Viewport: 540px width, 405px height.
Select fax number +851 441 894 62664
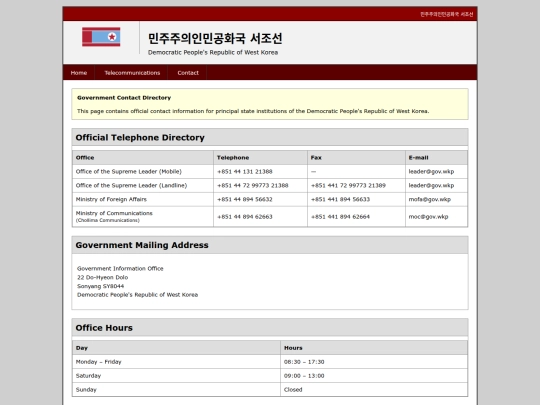tap(340, 217)
